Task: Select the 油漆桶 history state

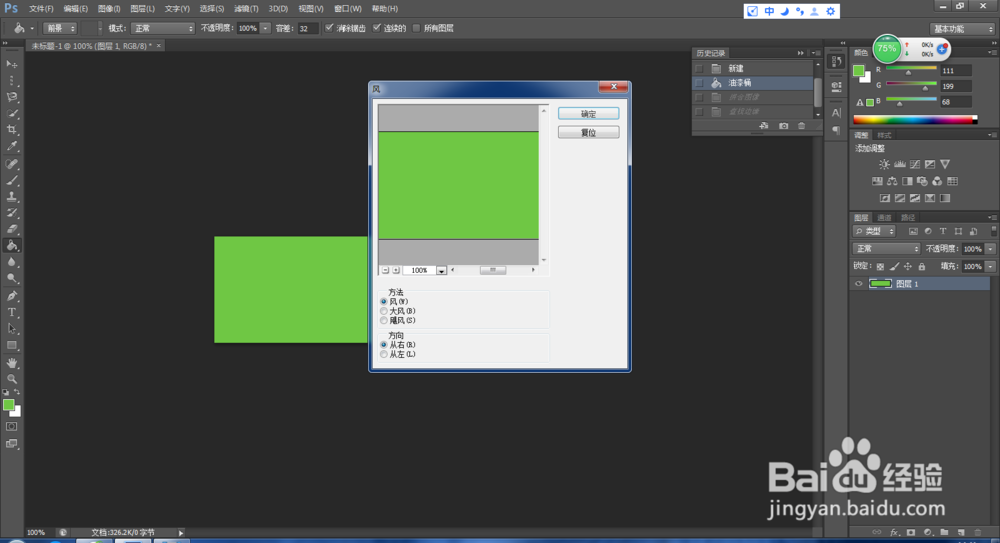Action: click(x=753, y=83)
